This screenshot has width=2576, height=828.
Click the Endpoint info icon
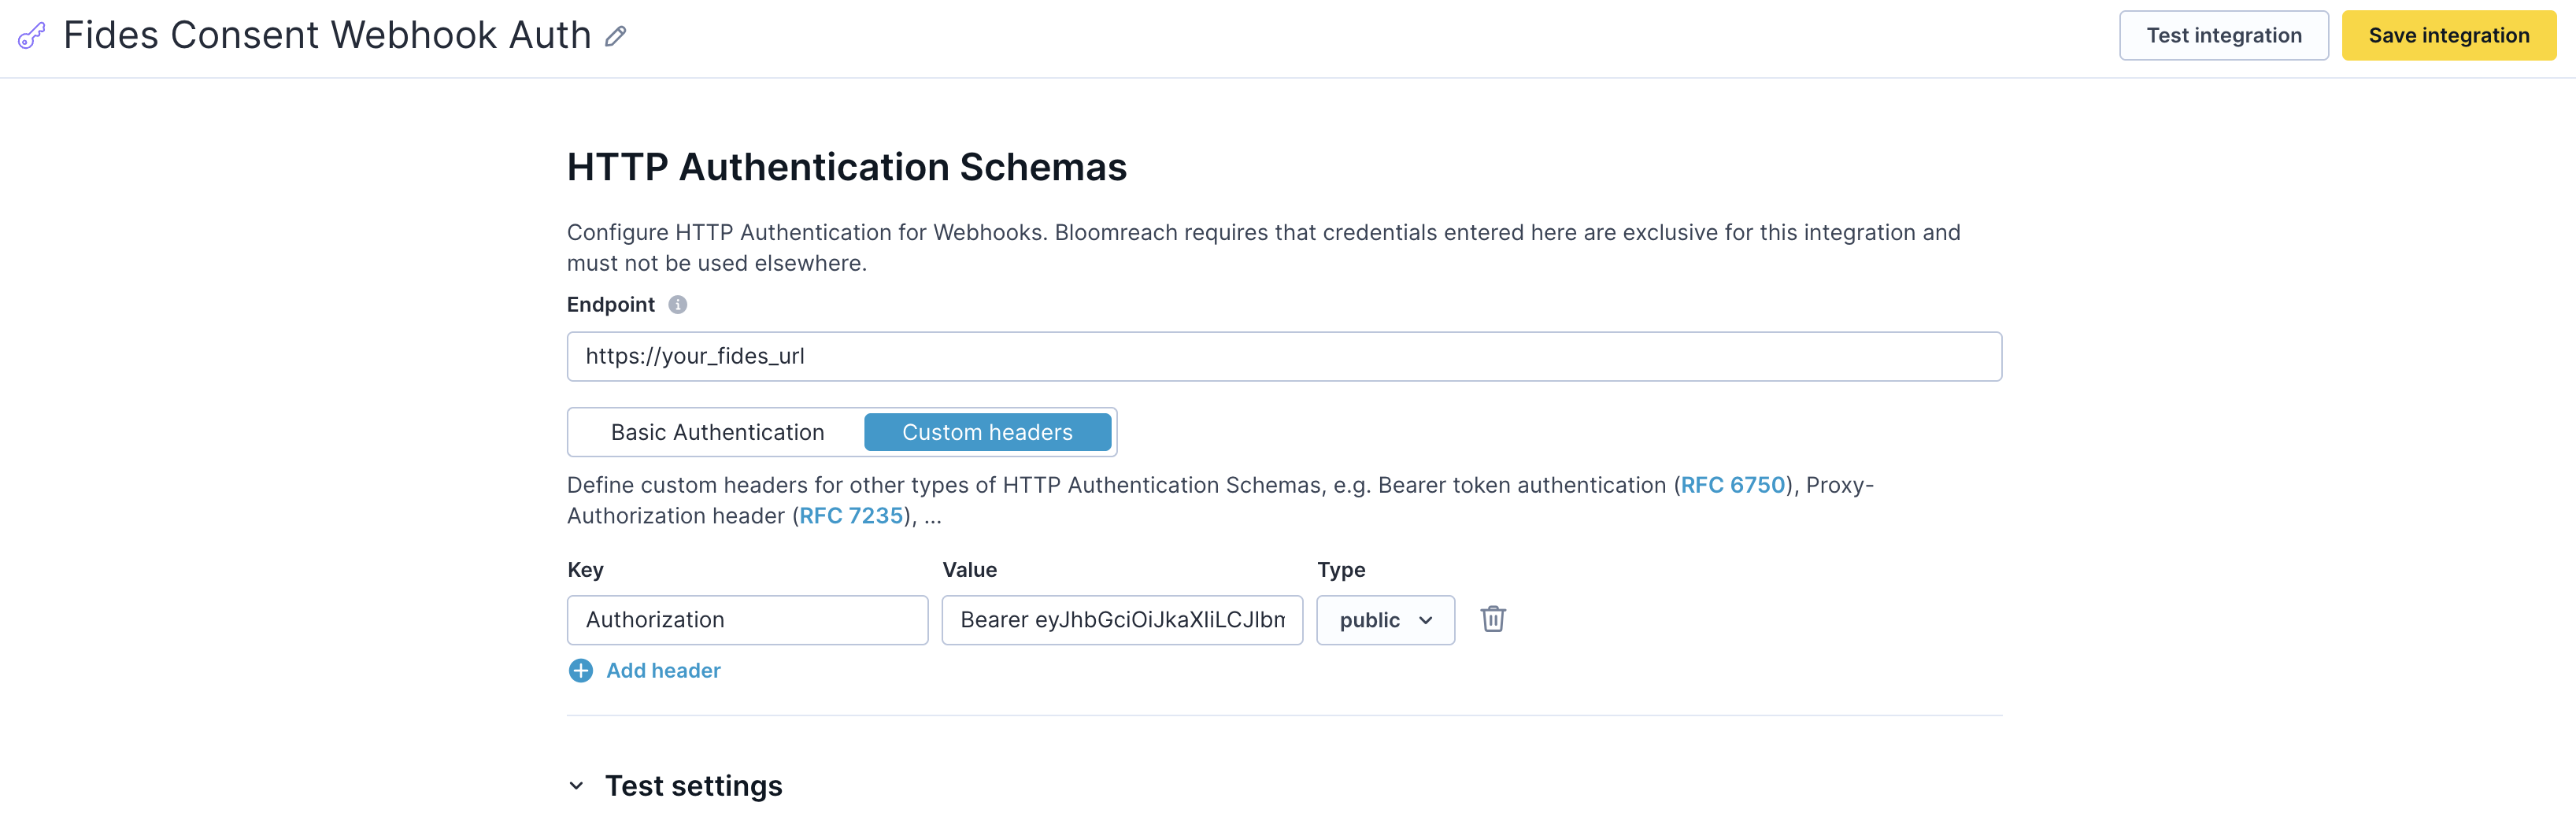point(677,305)
